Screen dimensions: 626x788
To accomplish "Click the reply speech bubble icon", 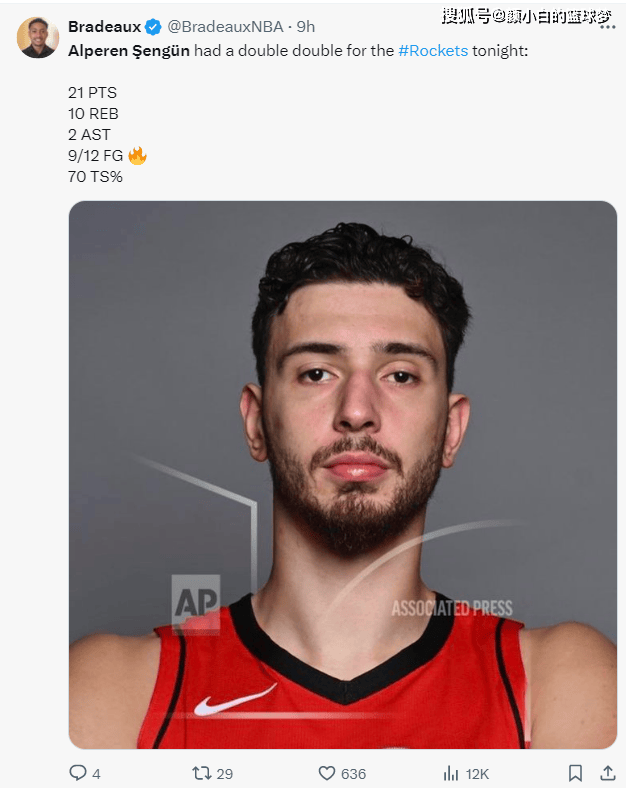I will 77,772.
